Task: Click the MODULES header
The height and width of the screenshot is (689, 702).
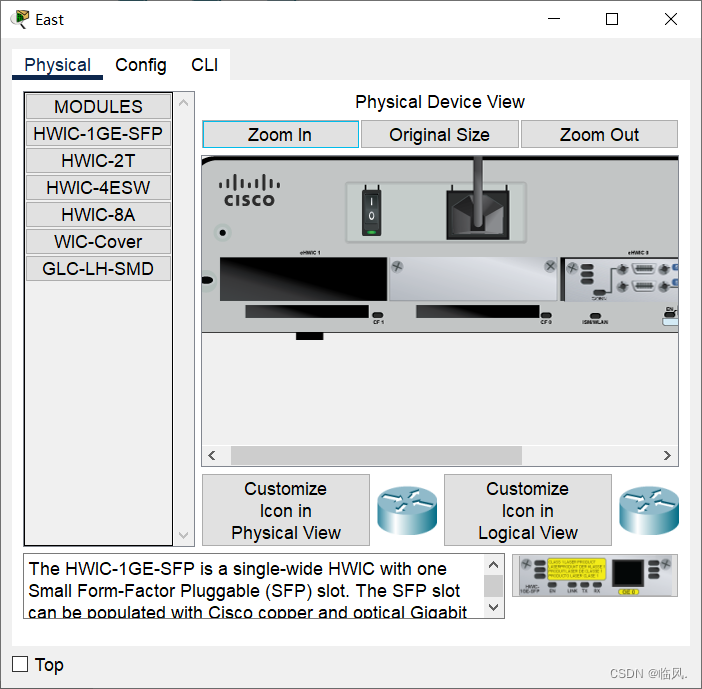Action: click(x=98, y=107)
